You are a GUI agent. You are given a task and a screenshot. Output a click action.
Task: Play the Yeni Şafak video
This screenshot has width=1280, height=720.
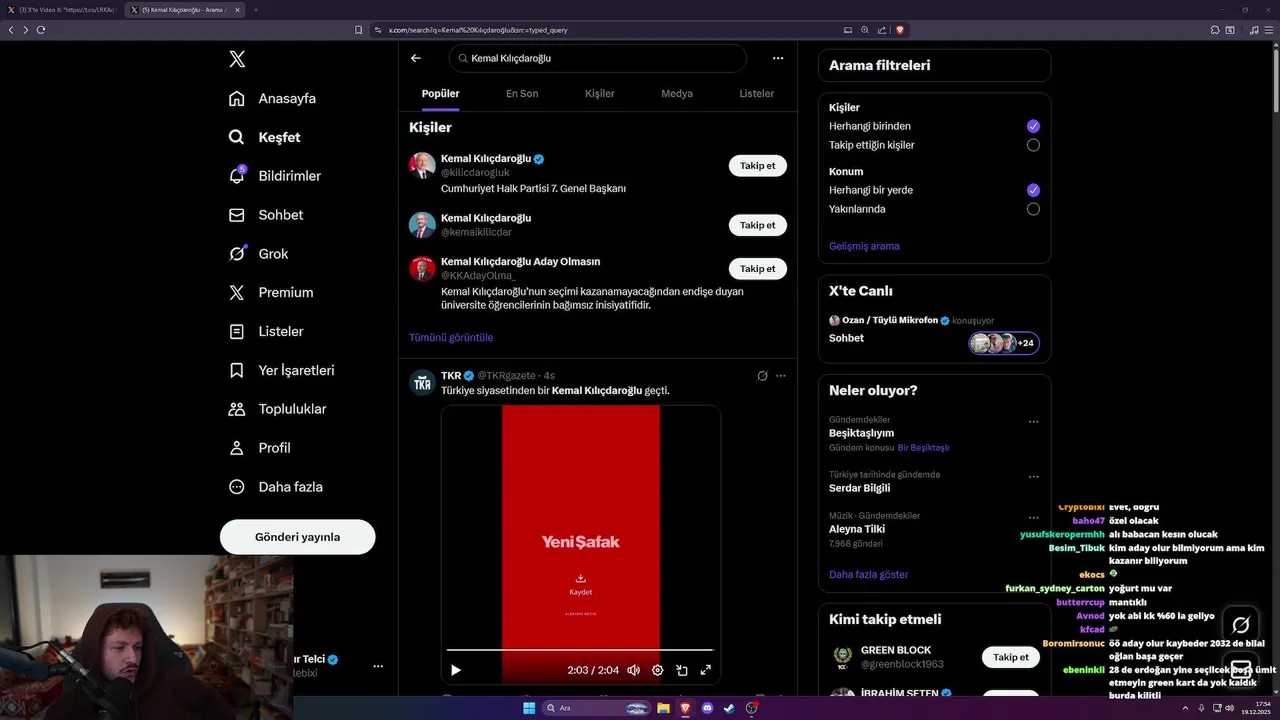[x=456, y=670]
